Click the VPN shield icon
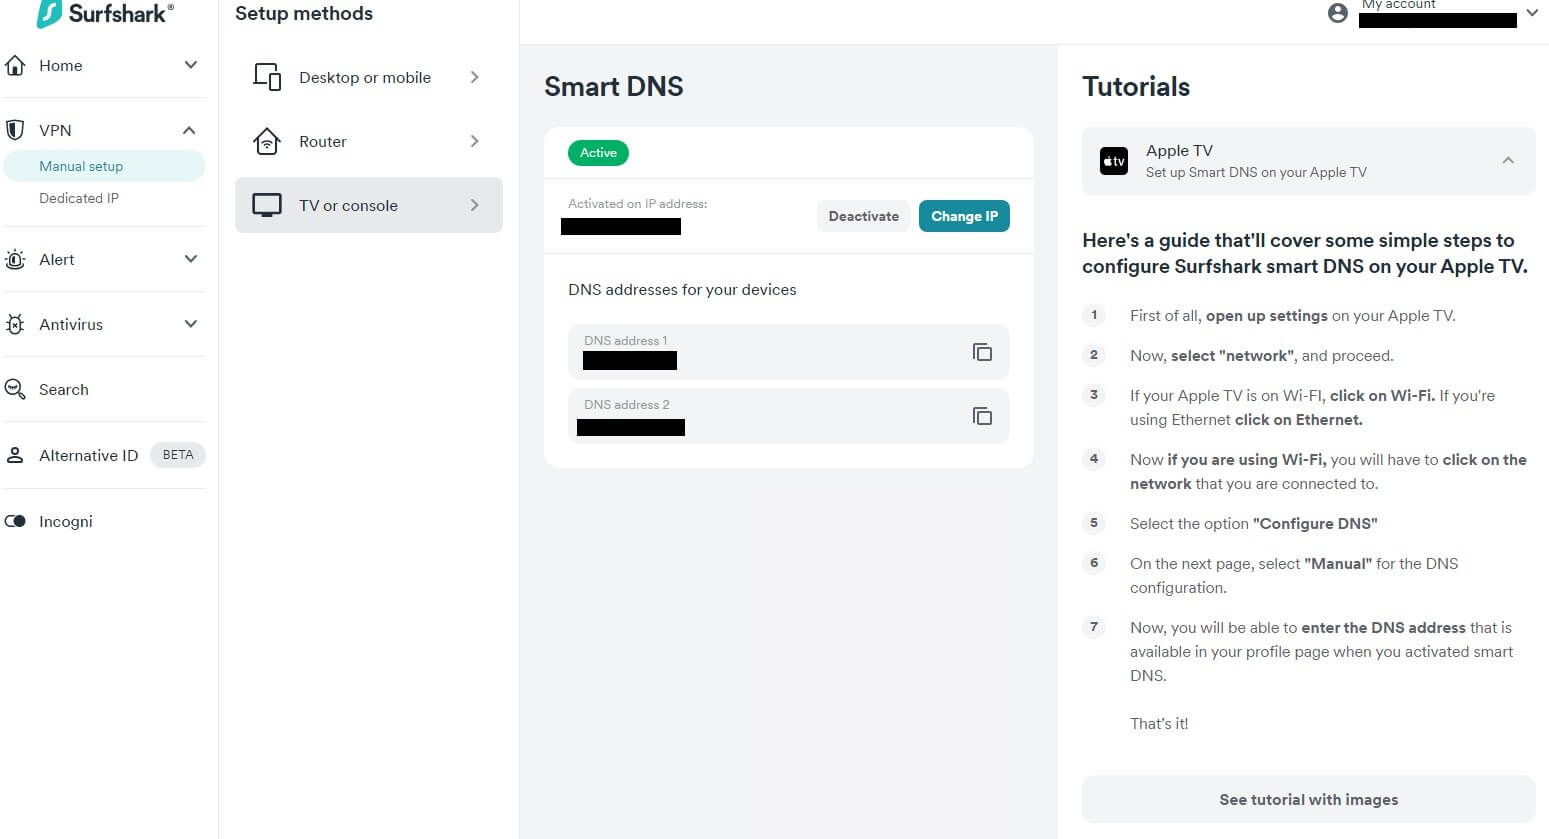 pos(15,130)
